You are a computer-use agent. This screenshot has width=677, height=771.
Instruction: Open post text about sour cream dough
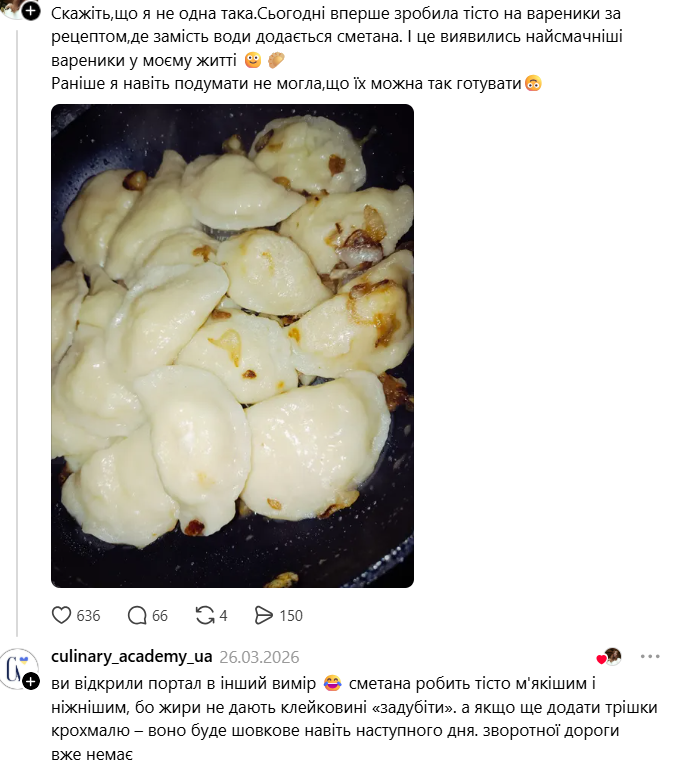(337, 48)
